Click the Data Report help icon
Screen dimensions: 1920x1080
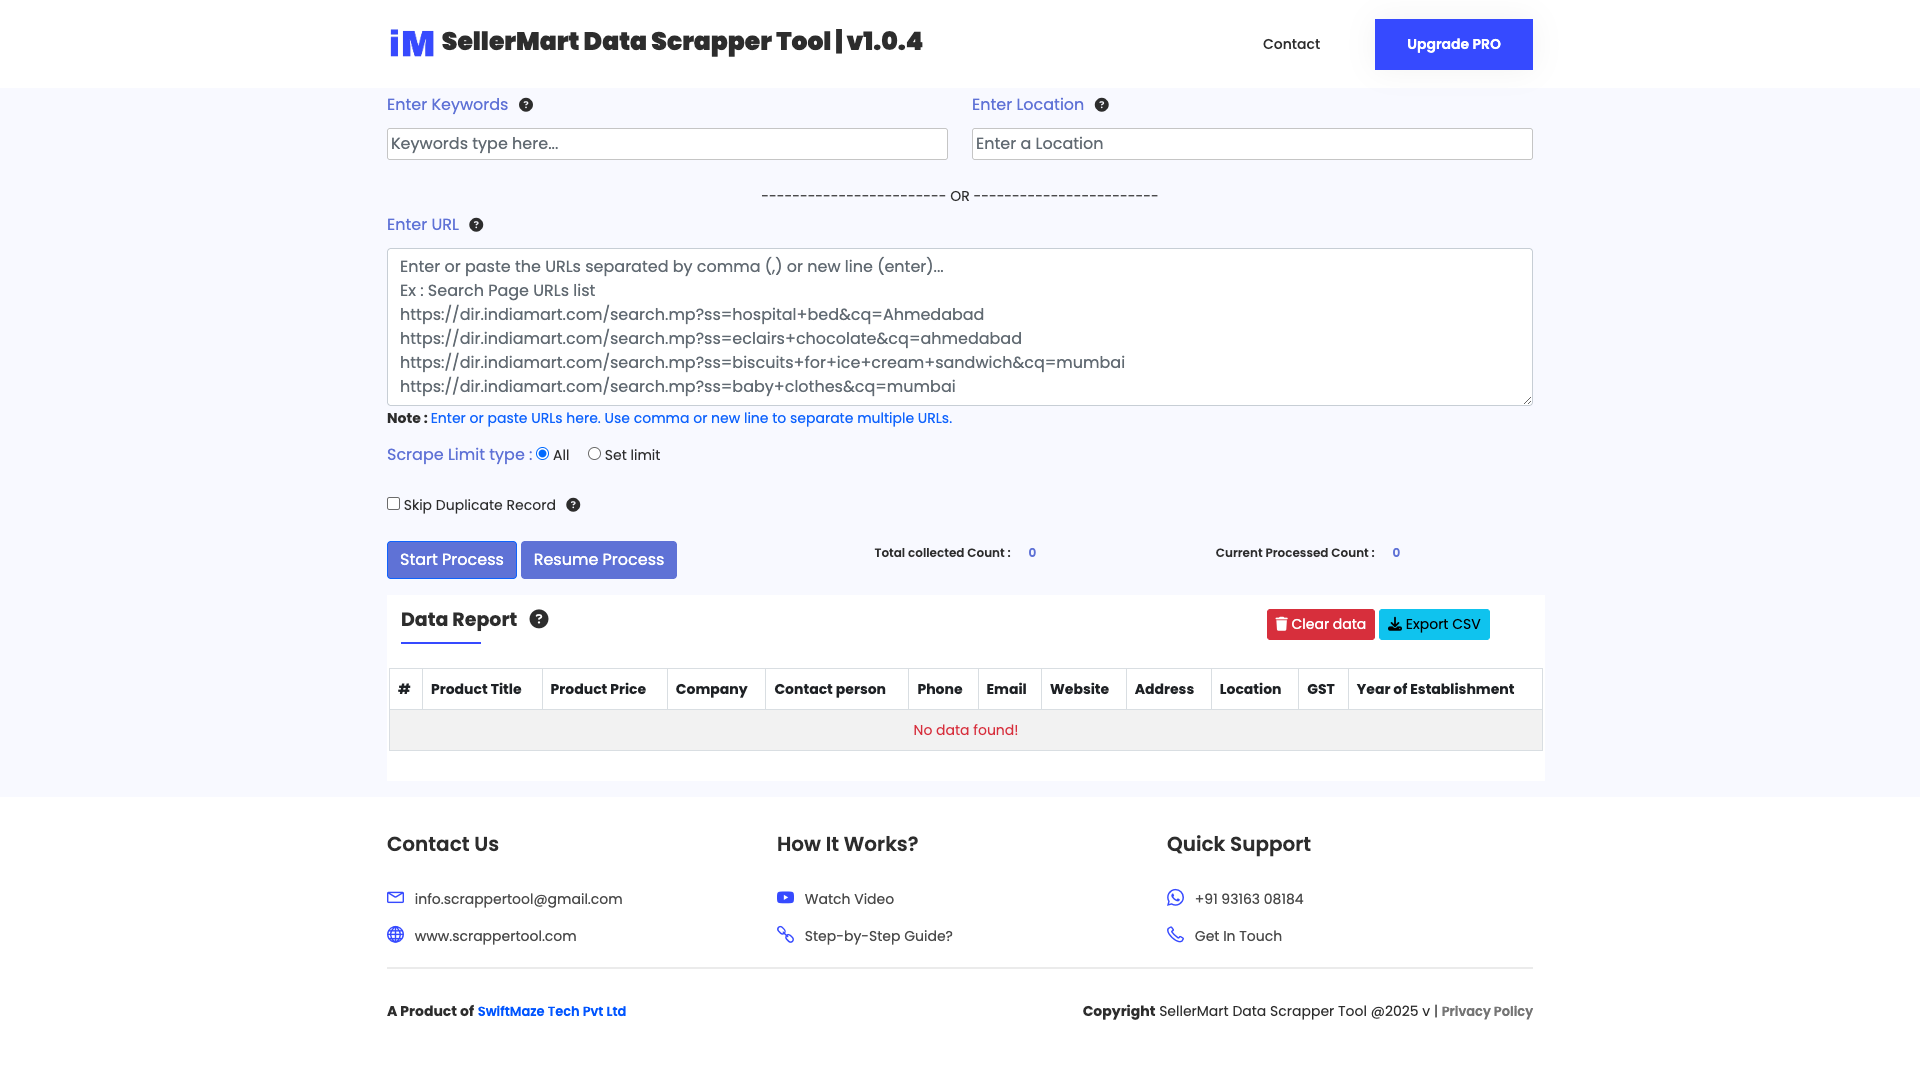coord(539,619)
